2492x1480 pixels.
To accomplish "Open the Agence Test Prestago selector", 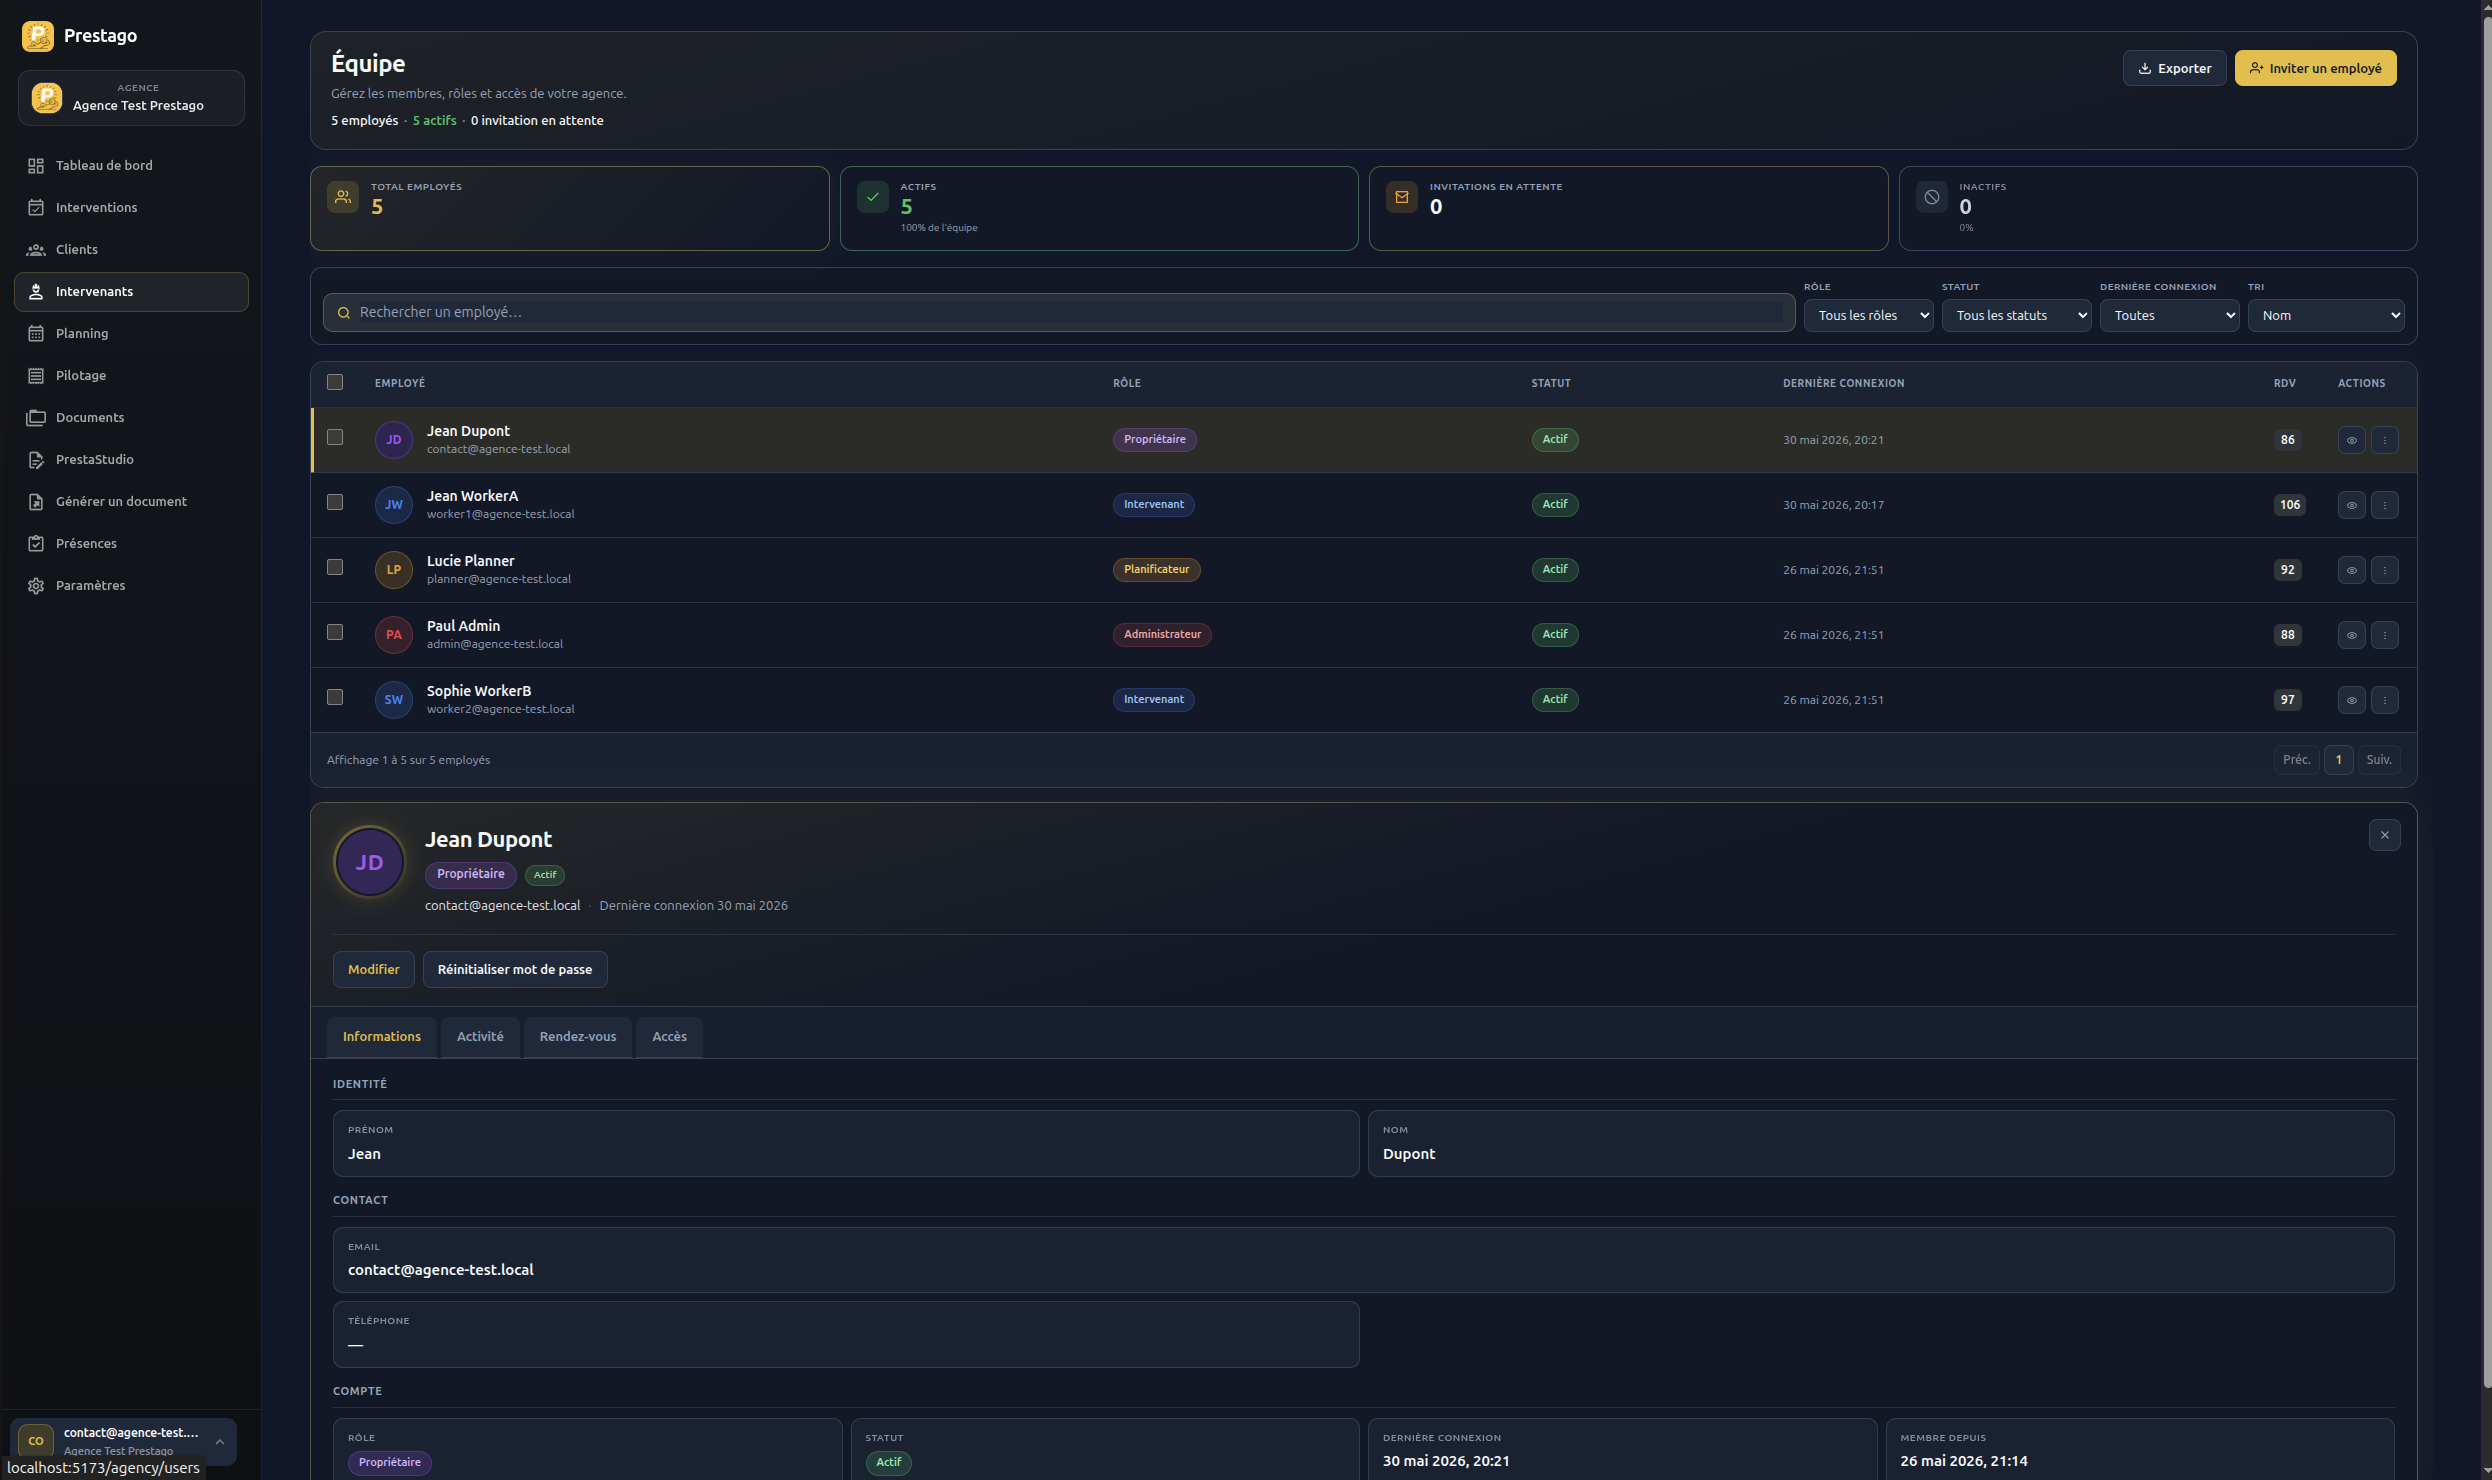I will point(131,98).
